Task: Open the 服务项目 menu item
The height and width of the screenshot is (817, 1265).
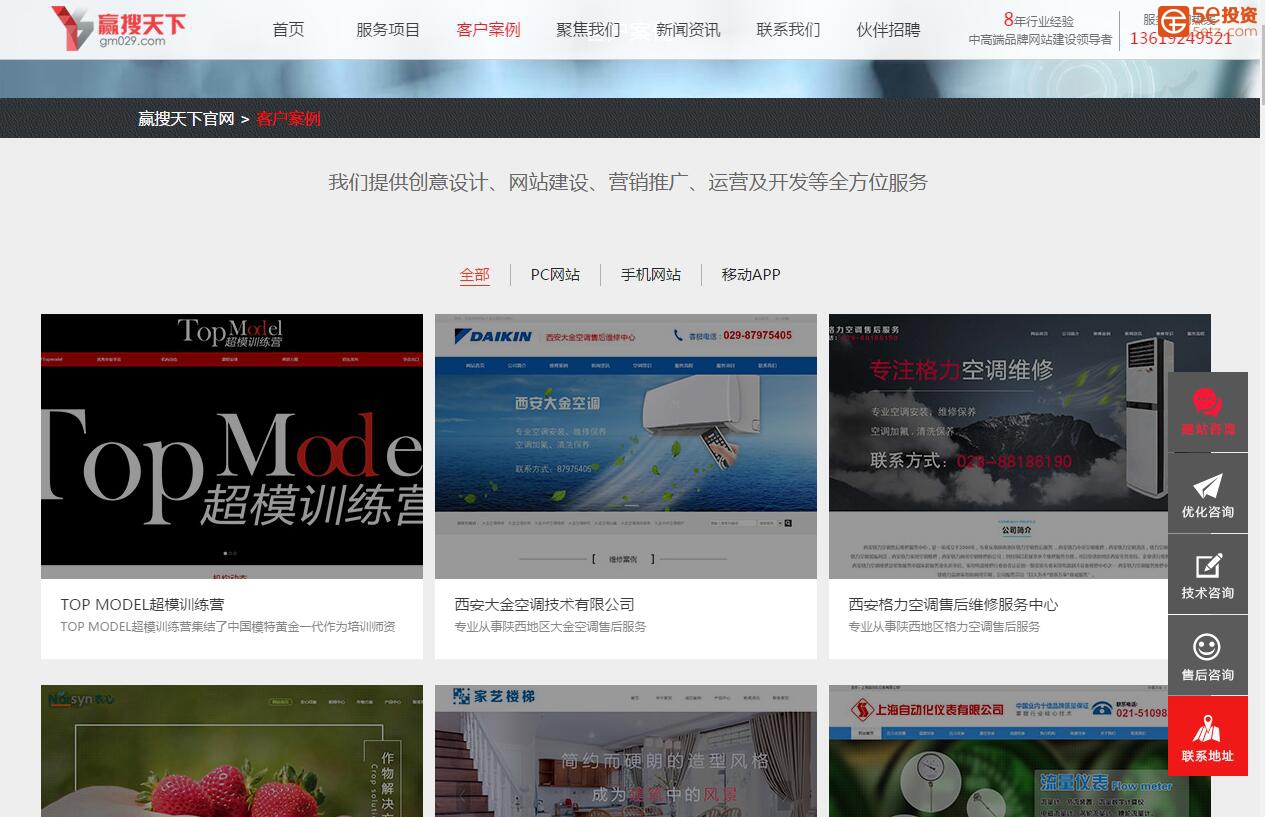Action: 388,30
